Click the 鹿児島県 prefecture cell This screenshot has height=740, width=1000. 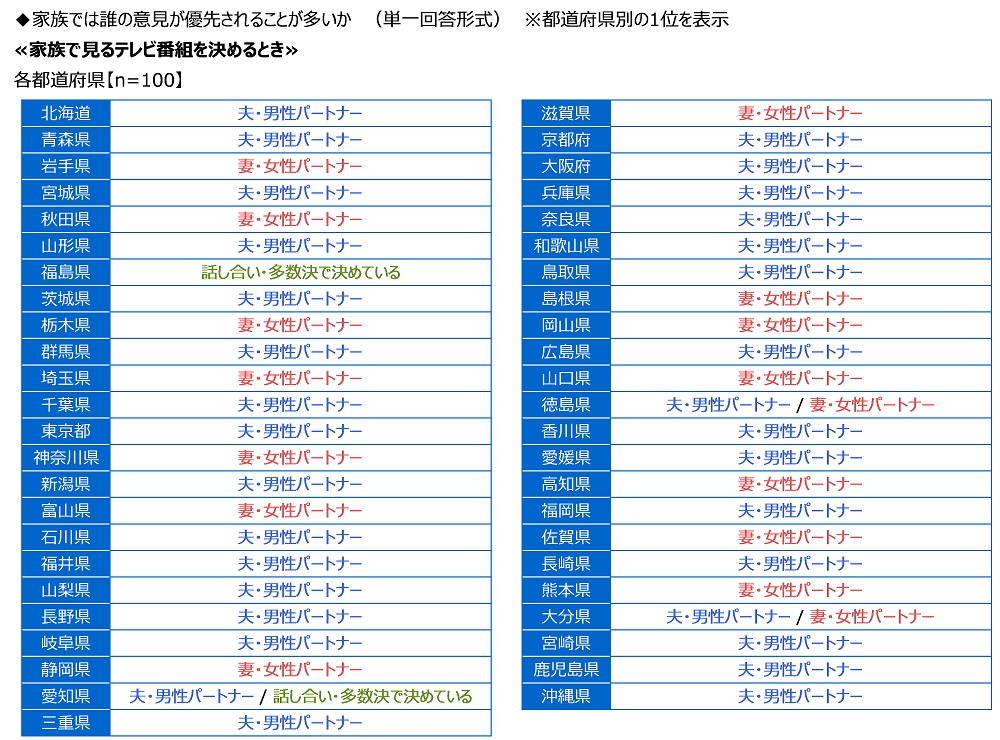coord(566,669)
